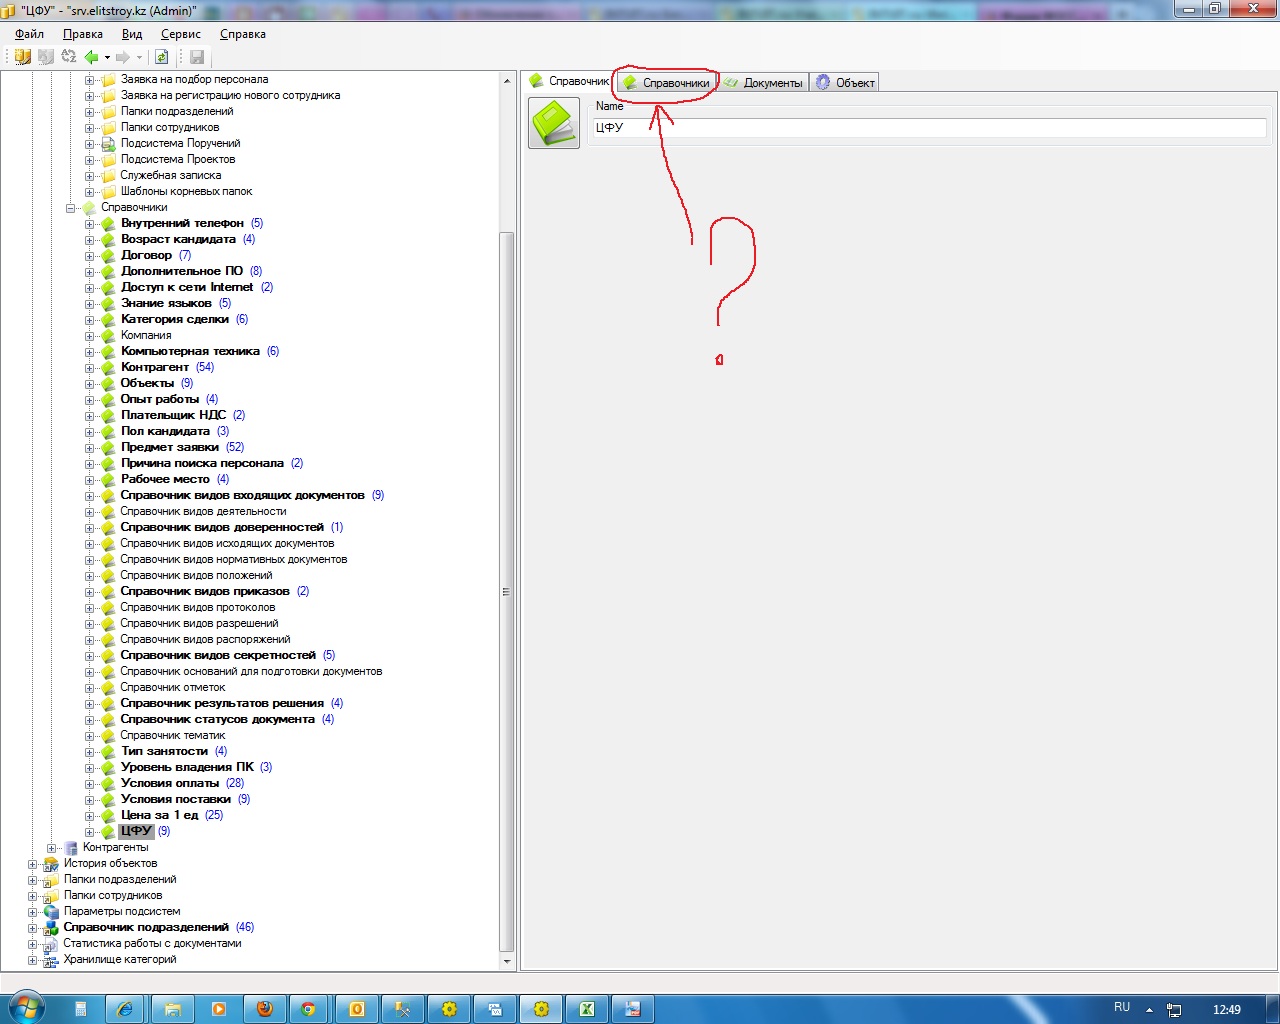This screenshot has height=1024, width=1280.
Task: Collapse the Справочники tree node
Action: [x=71, y=208]
